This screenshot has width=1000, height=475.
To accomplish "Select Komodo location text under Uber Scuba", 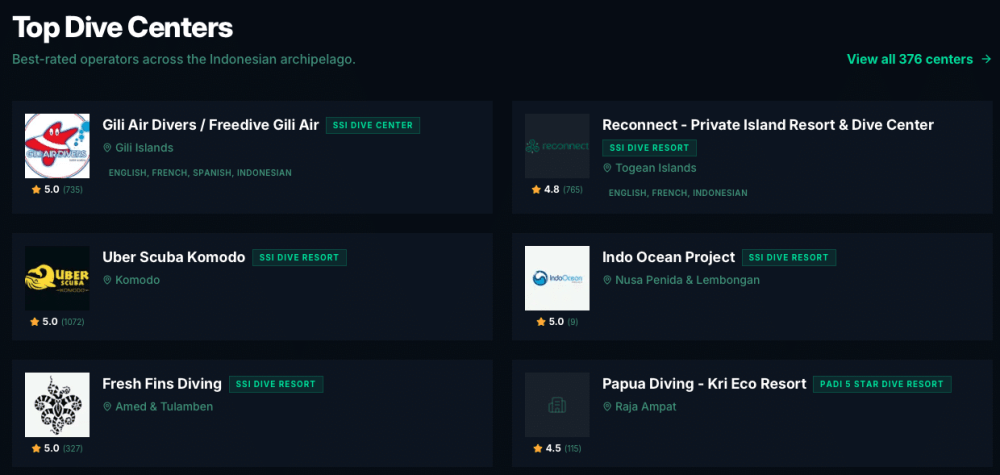I will point(138,280).
